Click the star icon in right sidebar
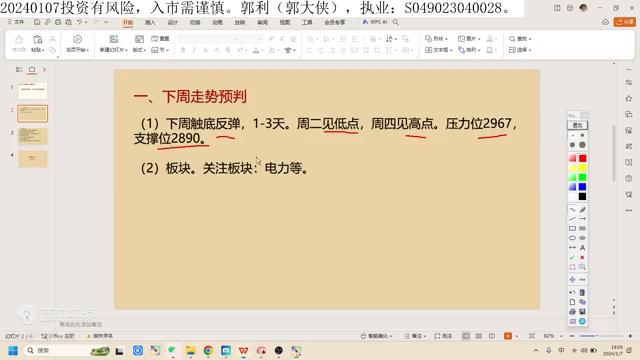640x360 pixels. tap(629, 98)
